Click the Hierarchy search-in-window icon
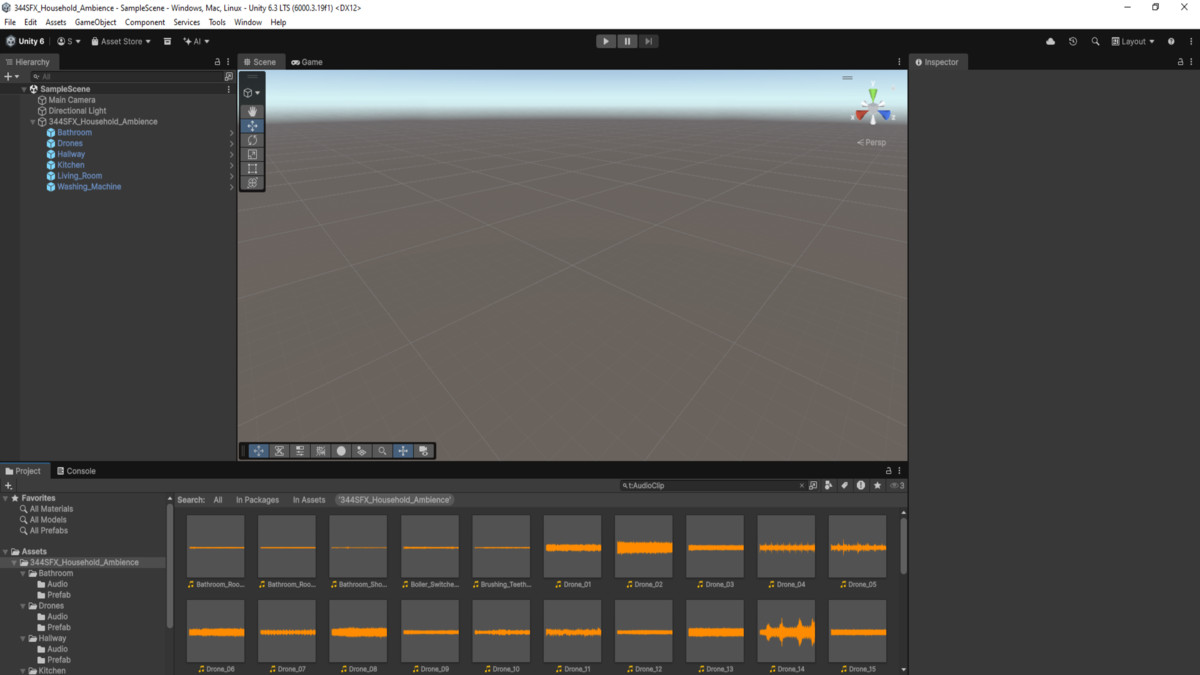Image resolution: width=1200 pixels, height=675 pixels. [228, 76]
